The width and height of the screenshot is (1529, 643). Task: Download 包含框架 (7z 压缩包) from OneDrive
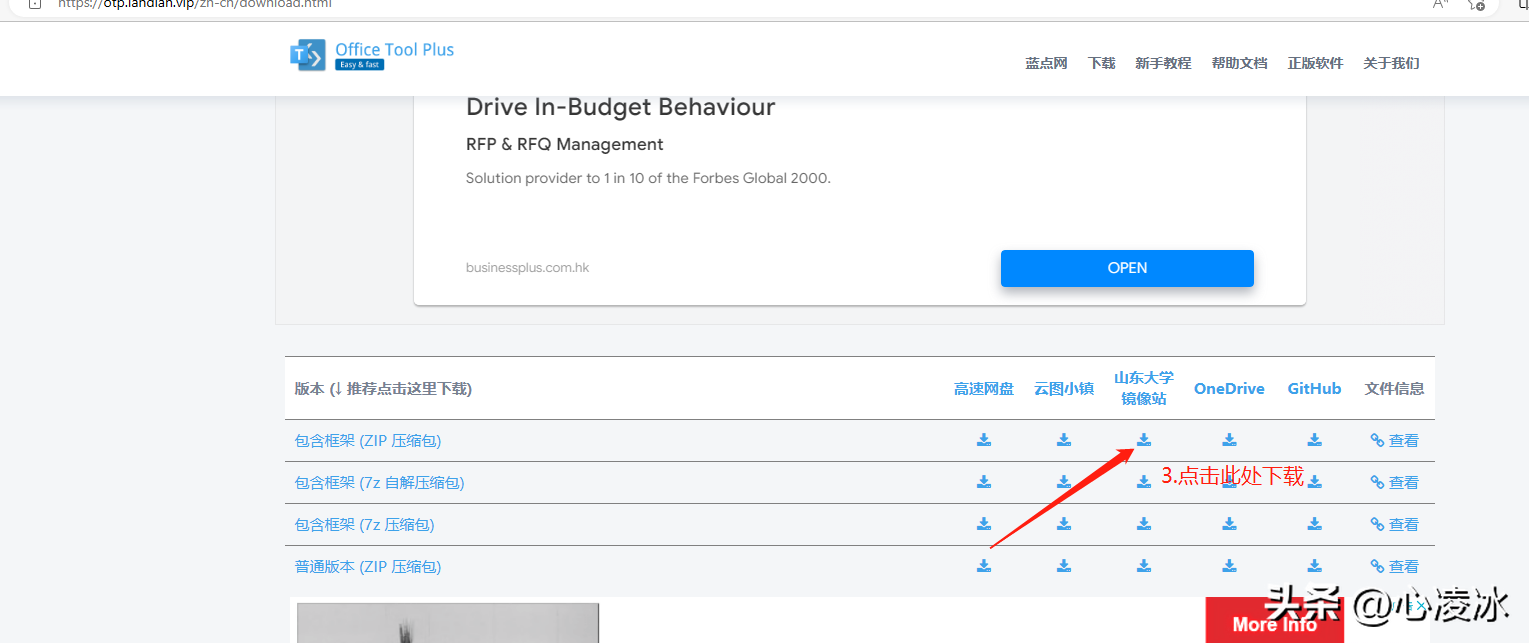1229,524
